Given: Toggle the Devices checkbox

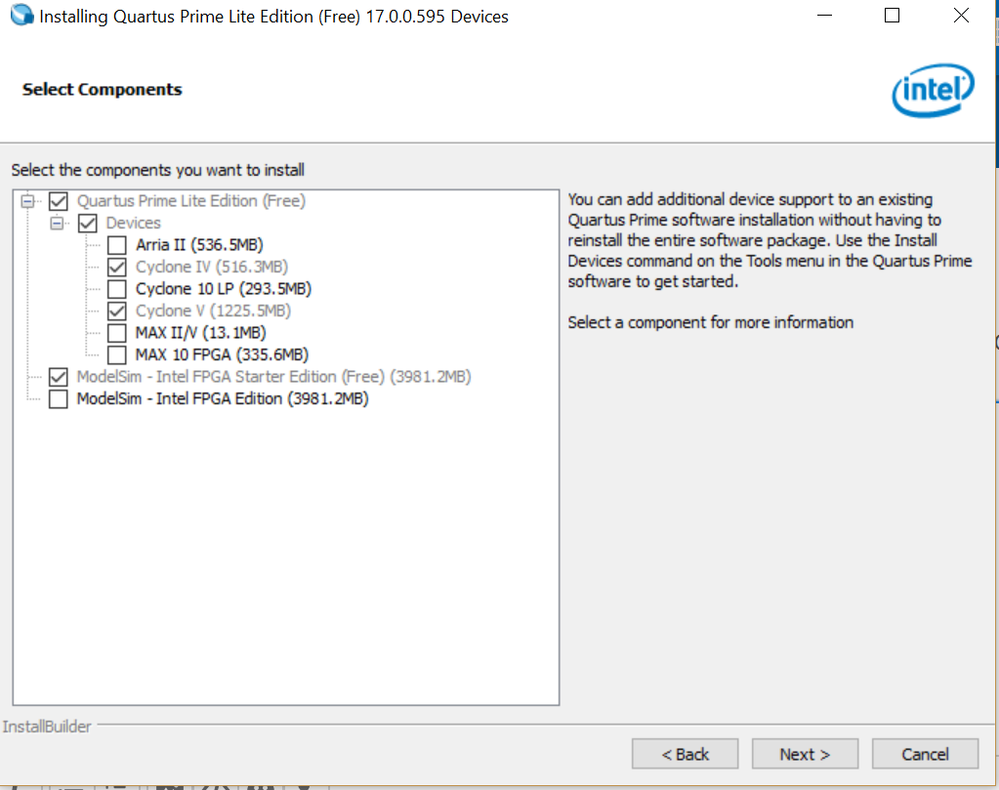Looking at the screenshot, I should tap(87, 223).
